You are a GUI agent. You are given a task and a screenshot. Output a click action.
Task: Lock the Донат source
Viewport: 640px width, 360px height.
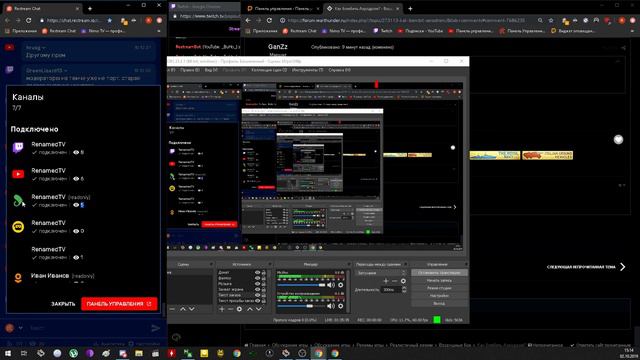tap(264, 272)
